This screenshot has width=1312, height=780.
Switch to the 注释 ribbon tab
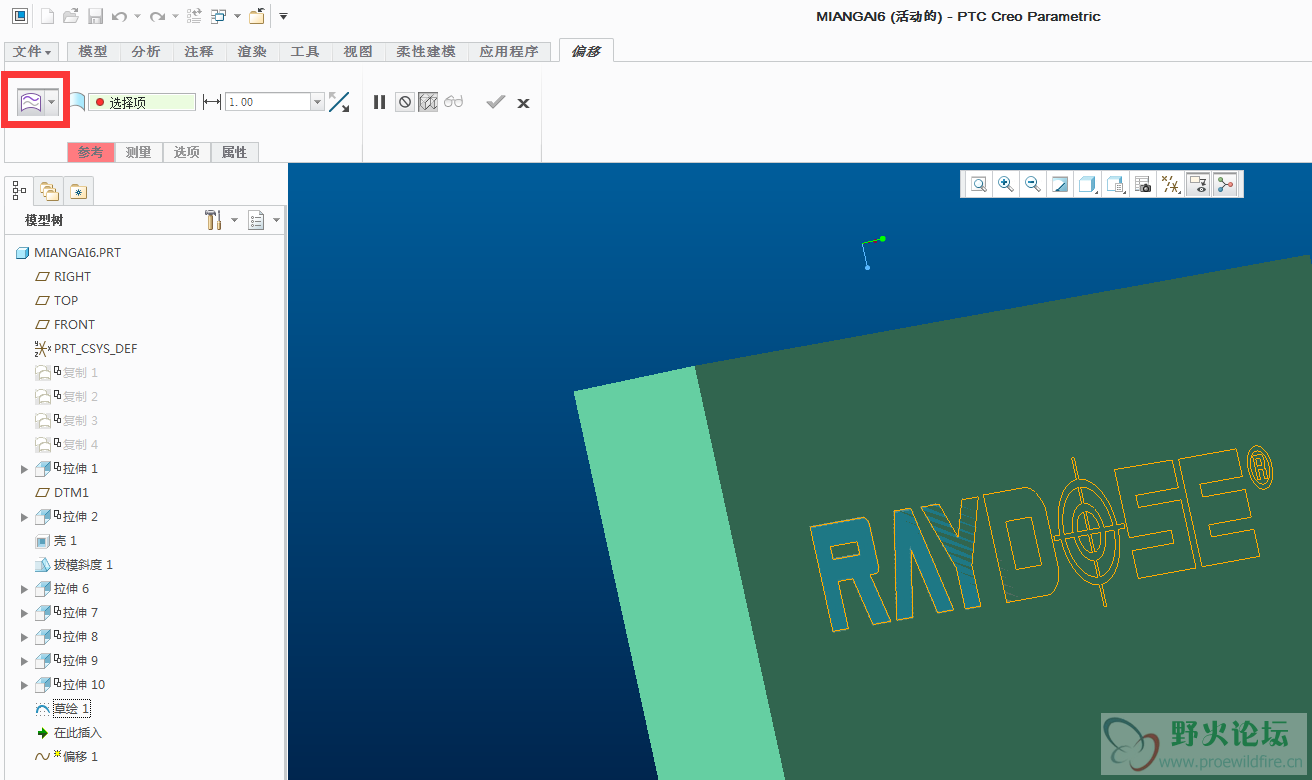tap(199, 51)
